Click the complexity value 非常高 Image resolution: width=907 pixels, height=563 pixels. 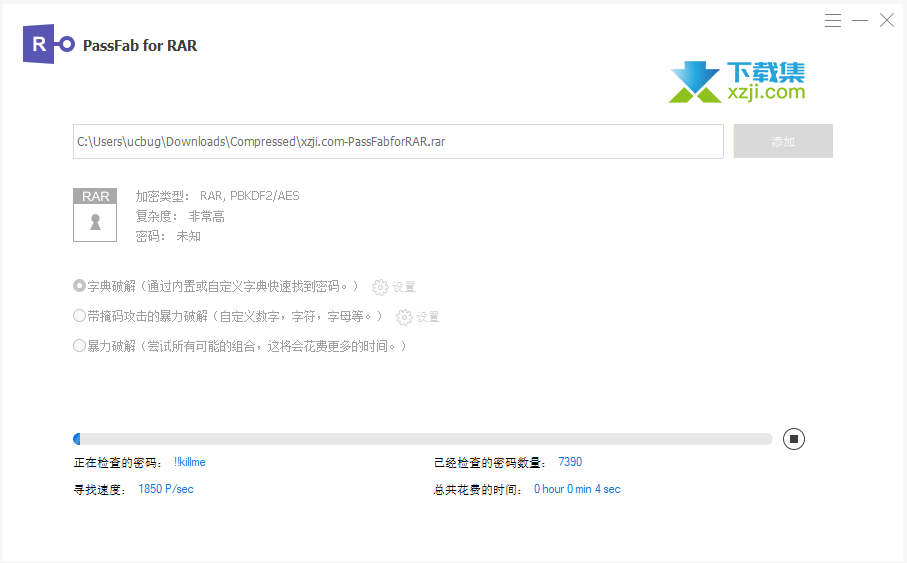(207, 216)
